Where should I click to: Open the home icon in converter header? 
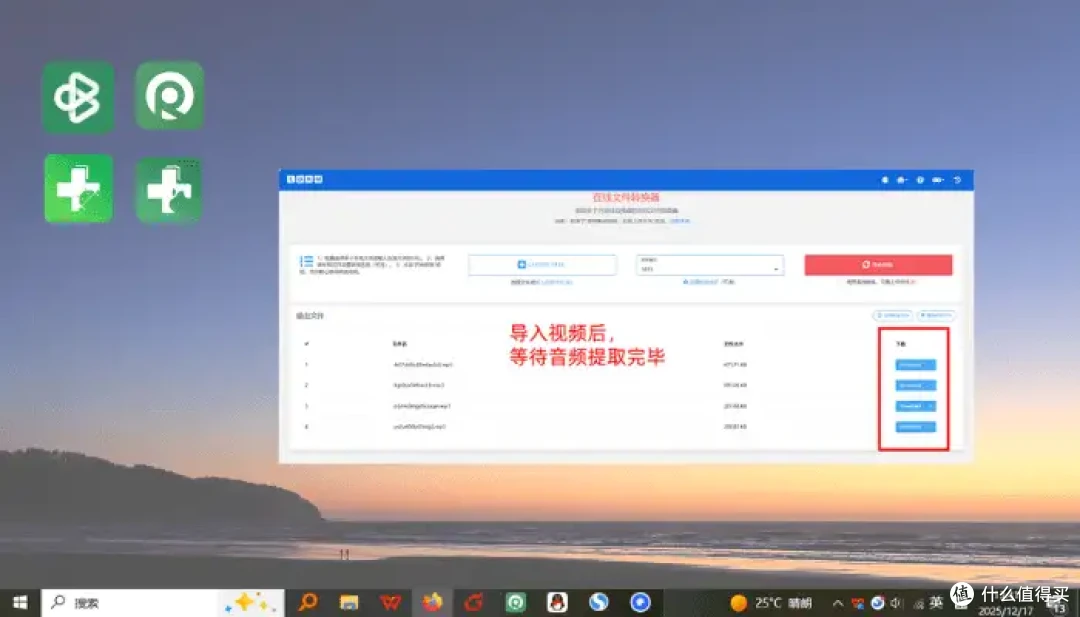902,180
